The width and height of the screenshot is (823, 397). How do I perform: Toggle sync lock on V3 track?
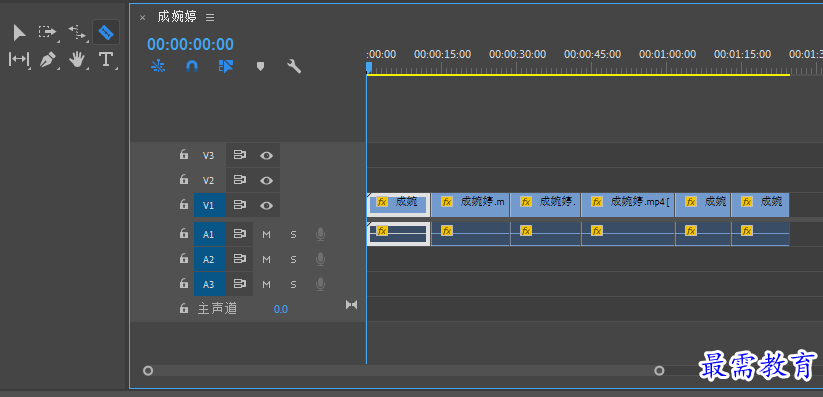click(x=240, y=155)
